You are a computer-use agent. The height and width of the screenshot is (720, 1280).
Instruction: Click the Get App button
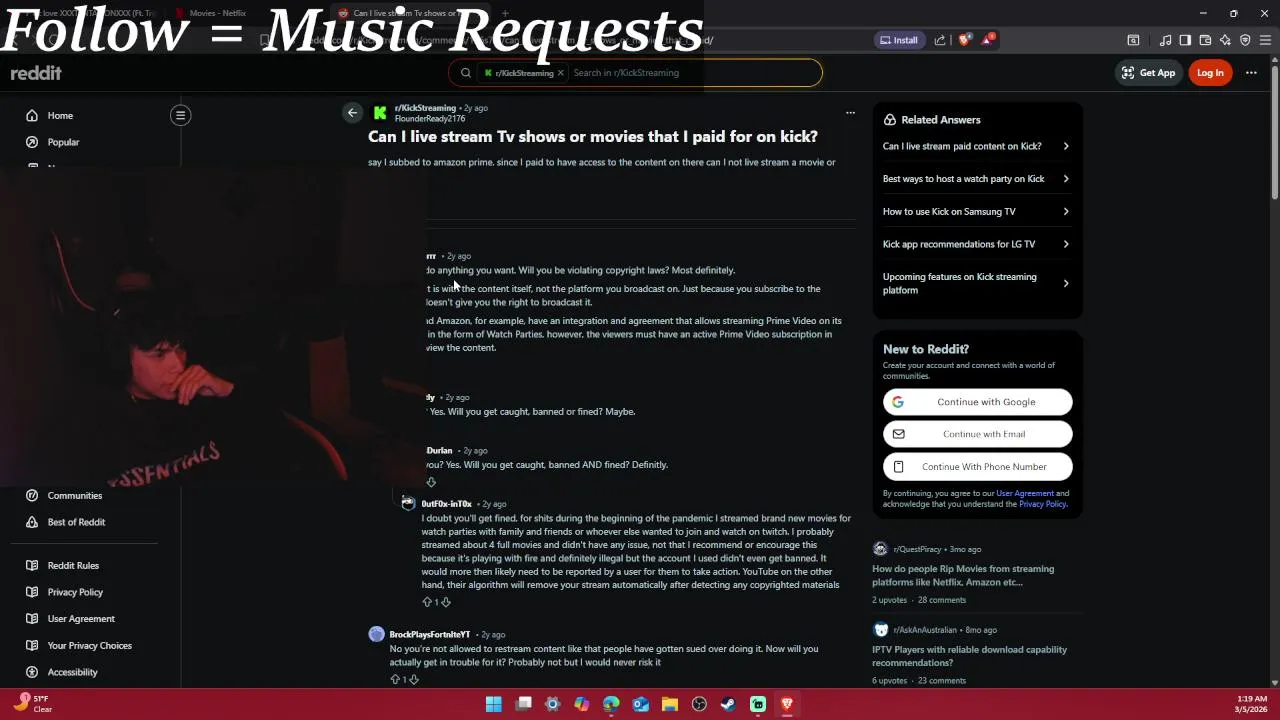tap(1148, 72)
